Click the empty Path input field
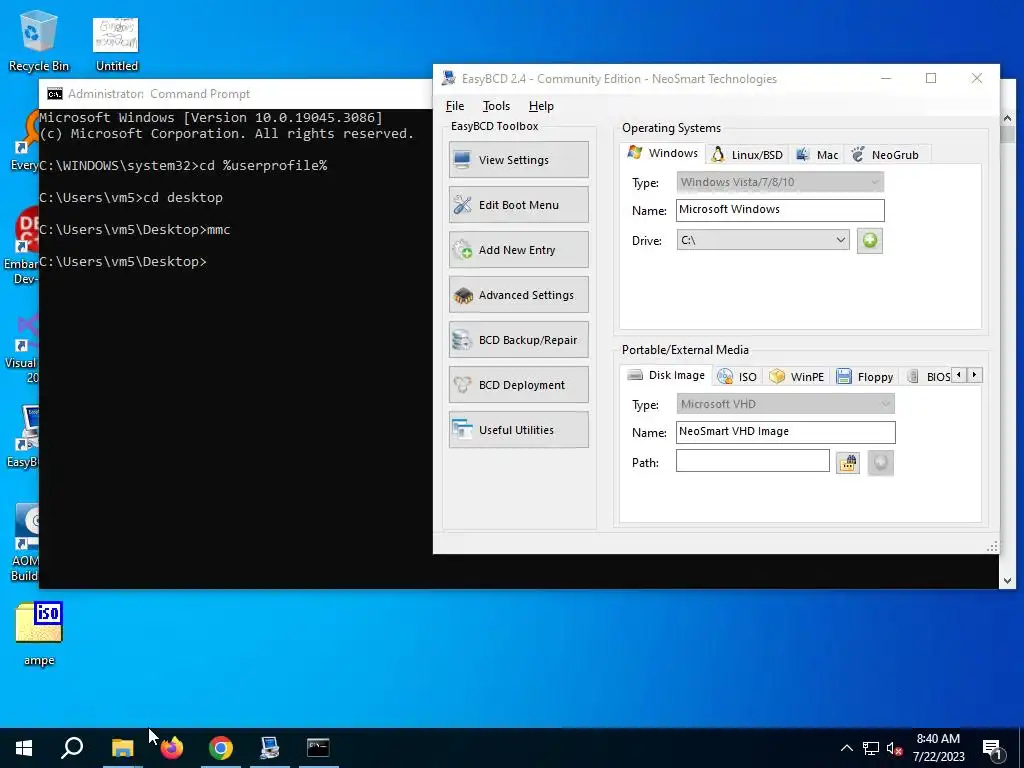1024x768 pixels. (753, 461)
